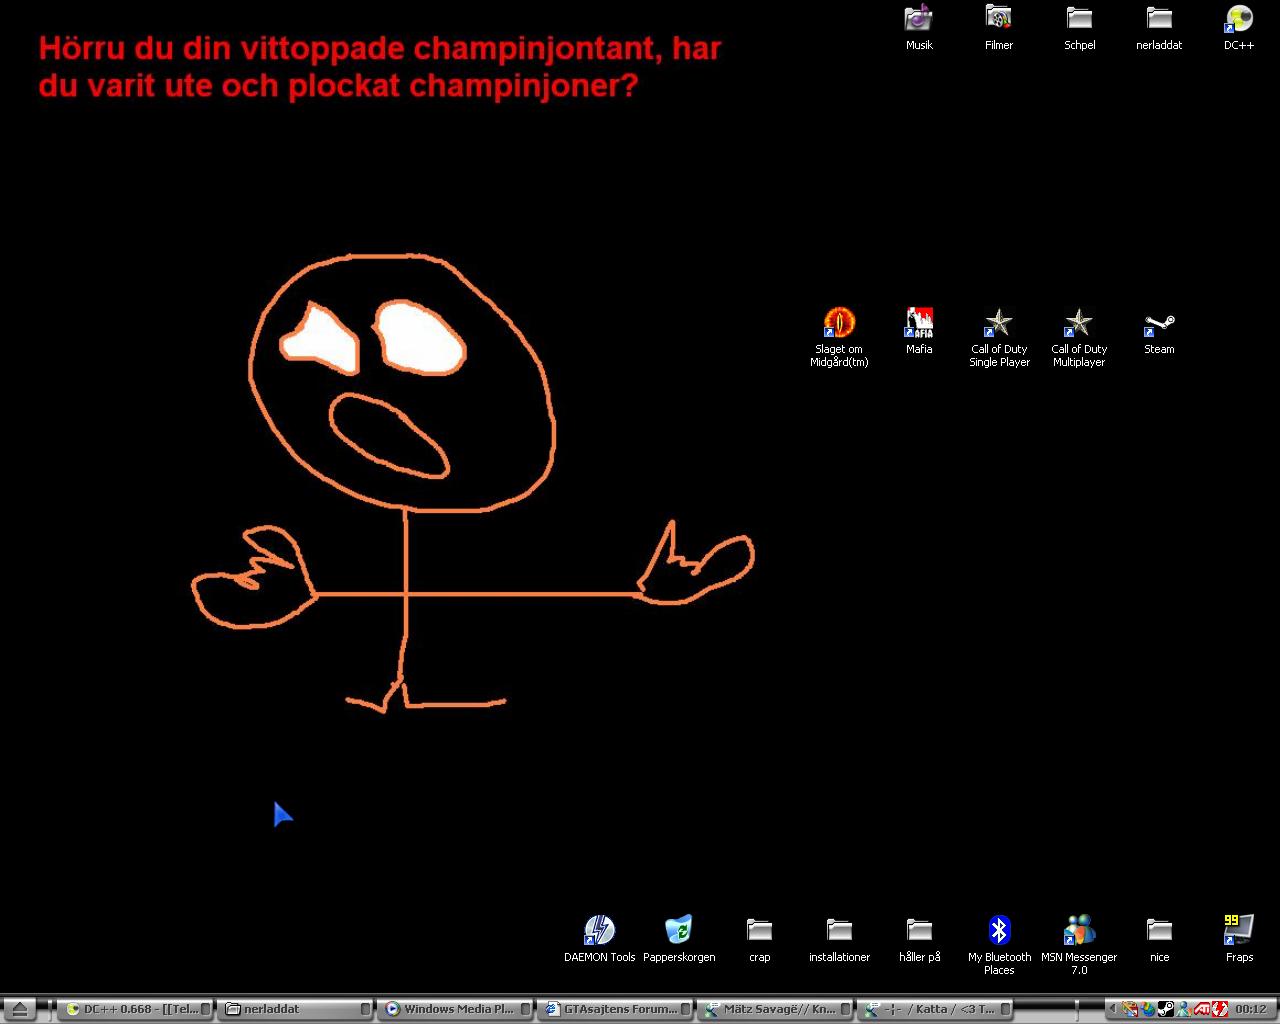Select the håller på folder
This screenshot has height=1024, width=1280.
[x=919, y=939]
